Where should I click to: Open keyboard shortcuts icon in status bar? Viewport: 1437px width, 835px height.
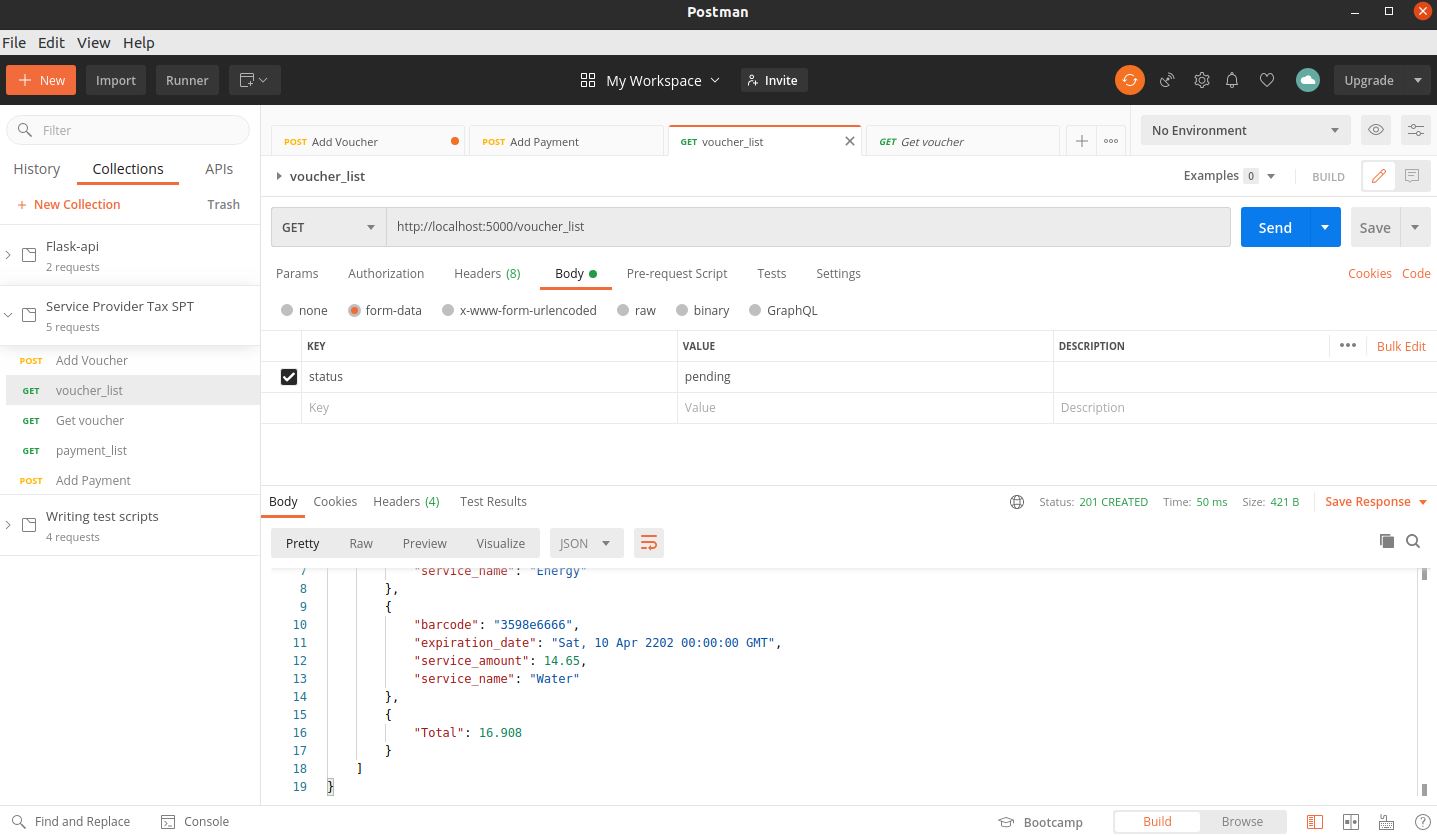1386,822
